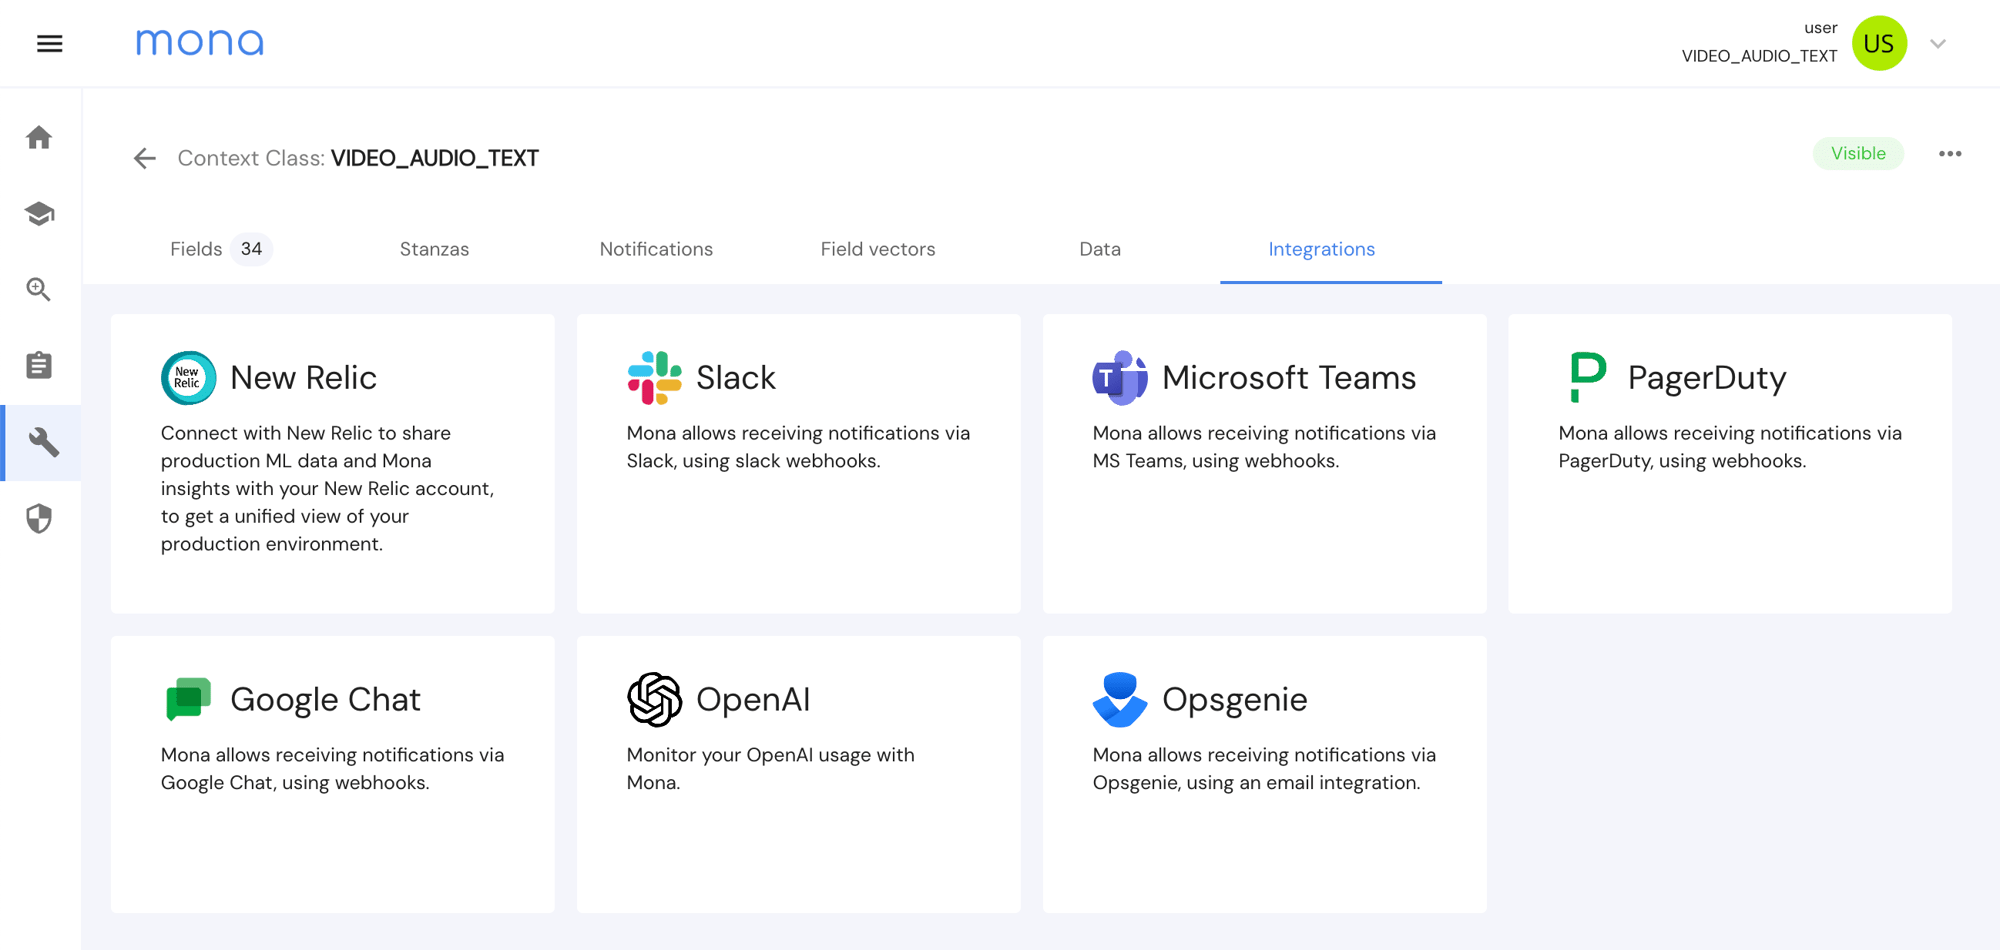
Task: Open the PagerDuty integration title
Action: 1707,378
